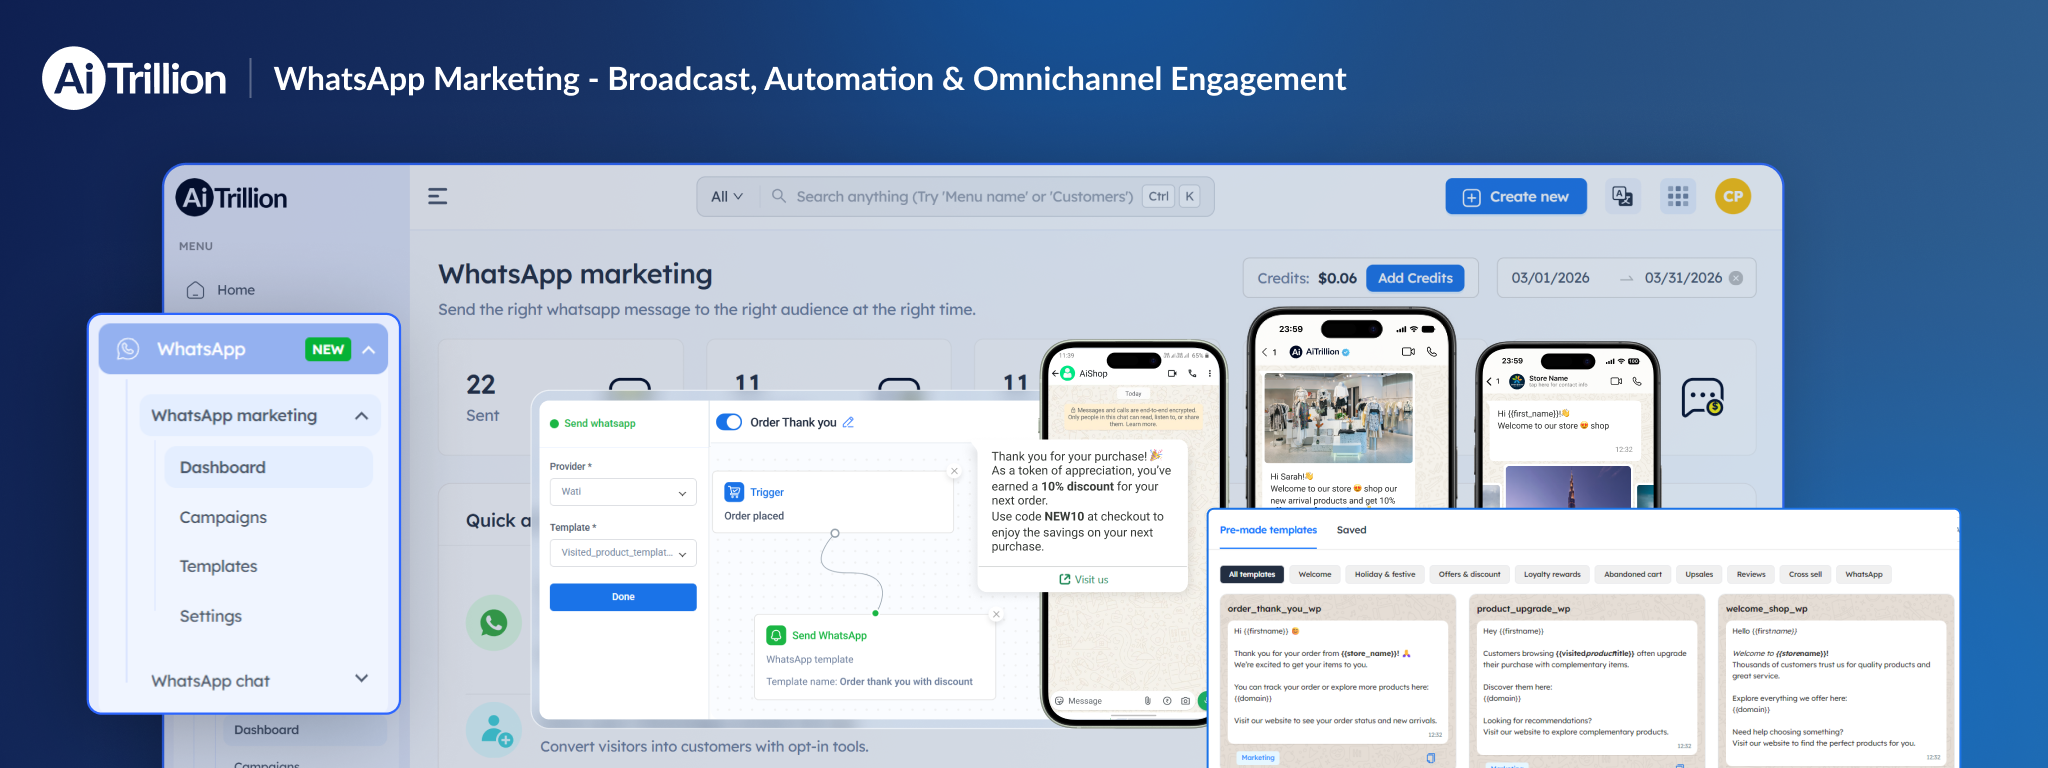Open Campaigns in the sidebar

pos(223,517)
